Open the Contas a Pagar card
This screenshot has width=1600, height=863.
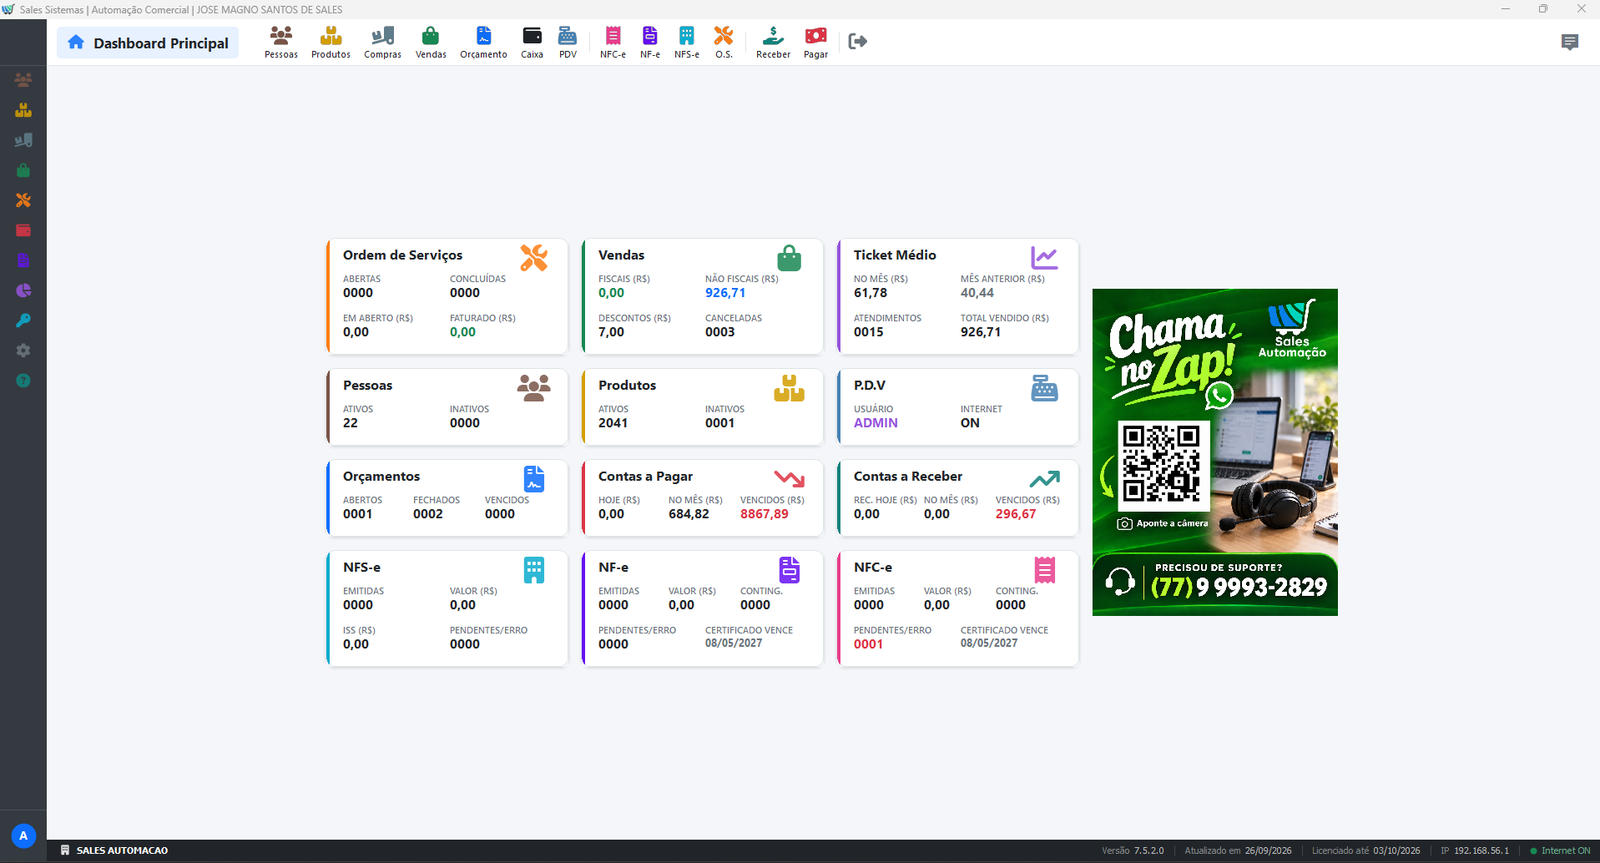click(702, 498)
